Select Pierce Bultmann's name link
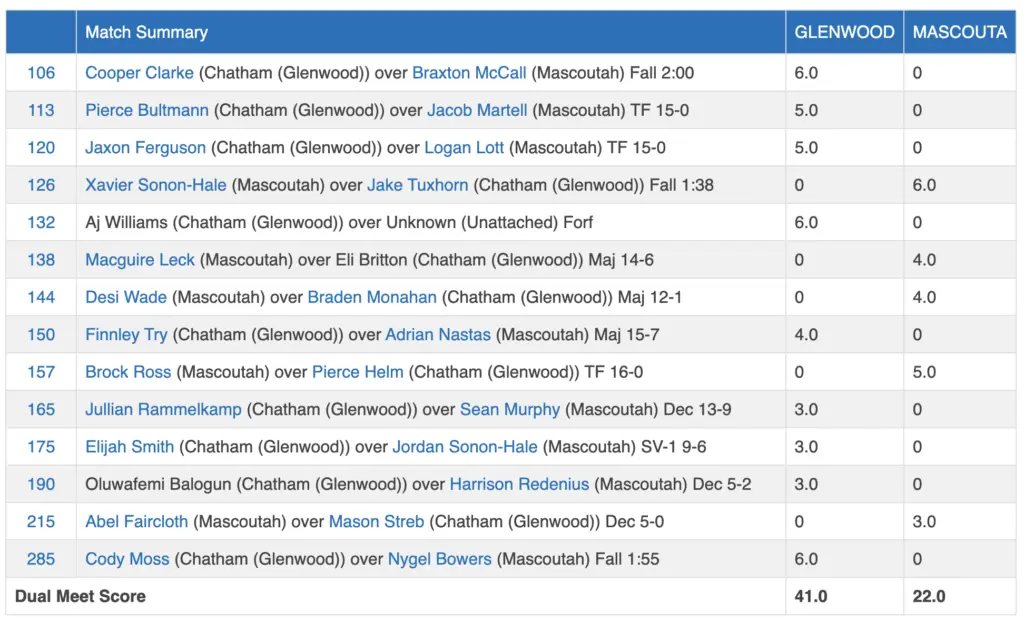This screenshot has height=631, width=1024. [147, 110]
